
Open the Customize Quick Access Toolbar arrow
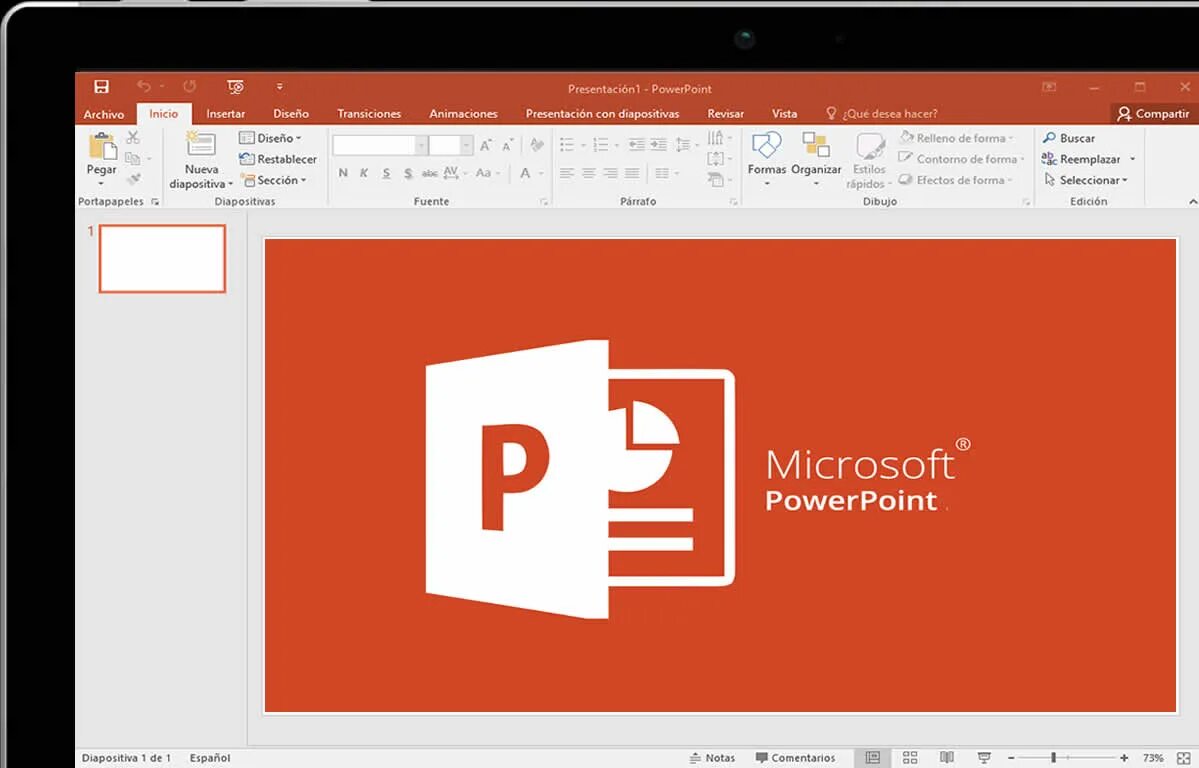[x=279, y=86]
